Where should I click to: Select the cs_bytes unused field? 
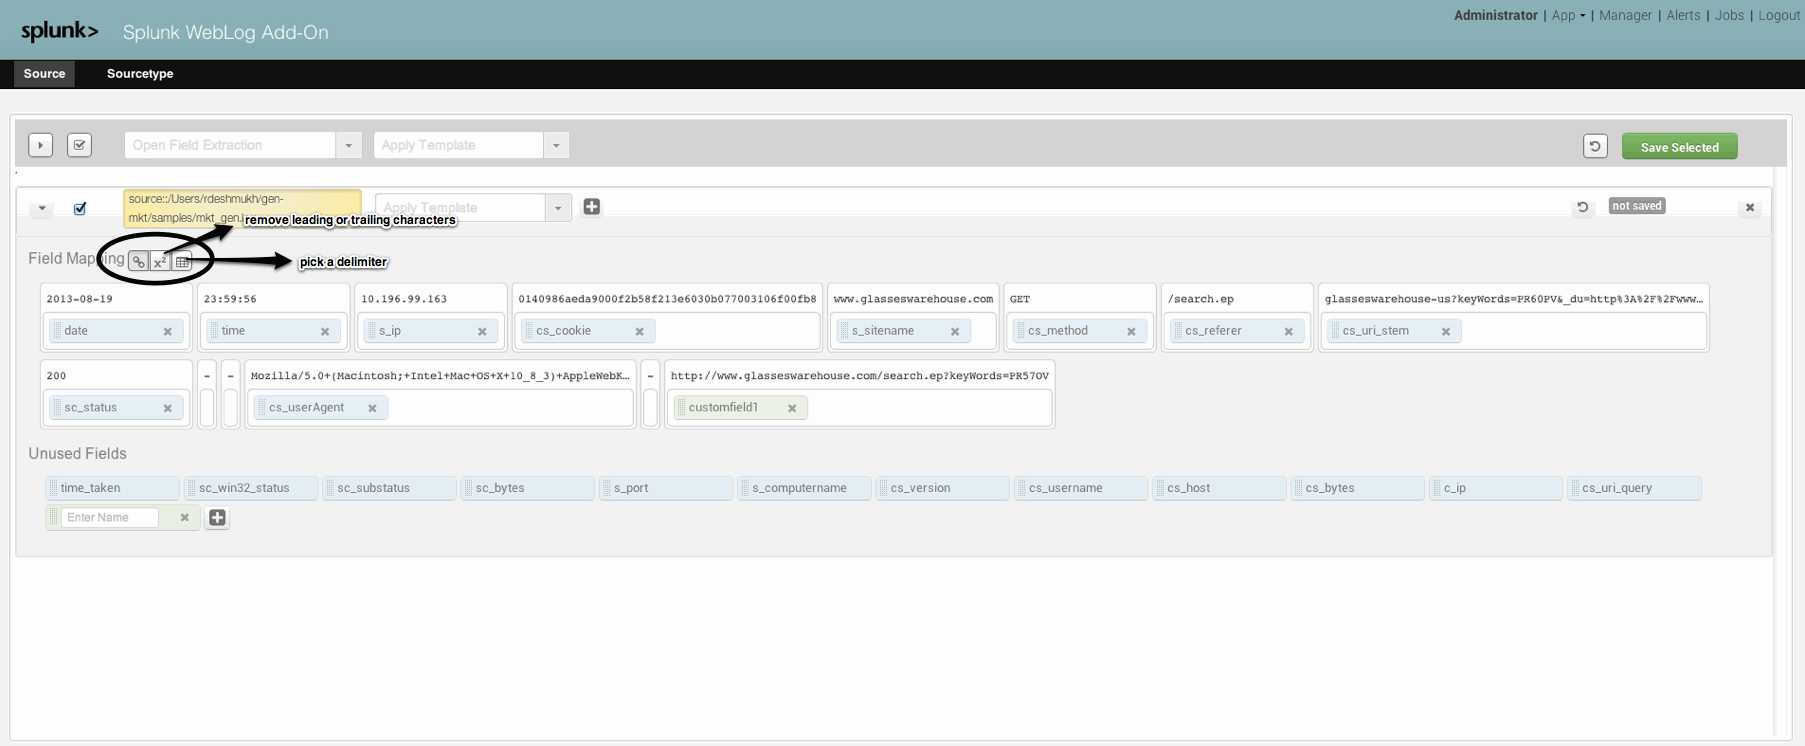pos(1358,488)
